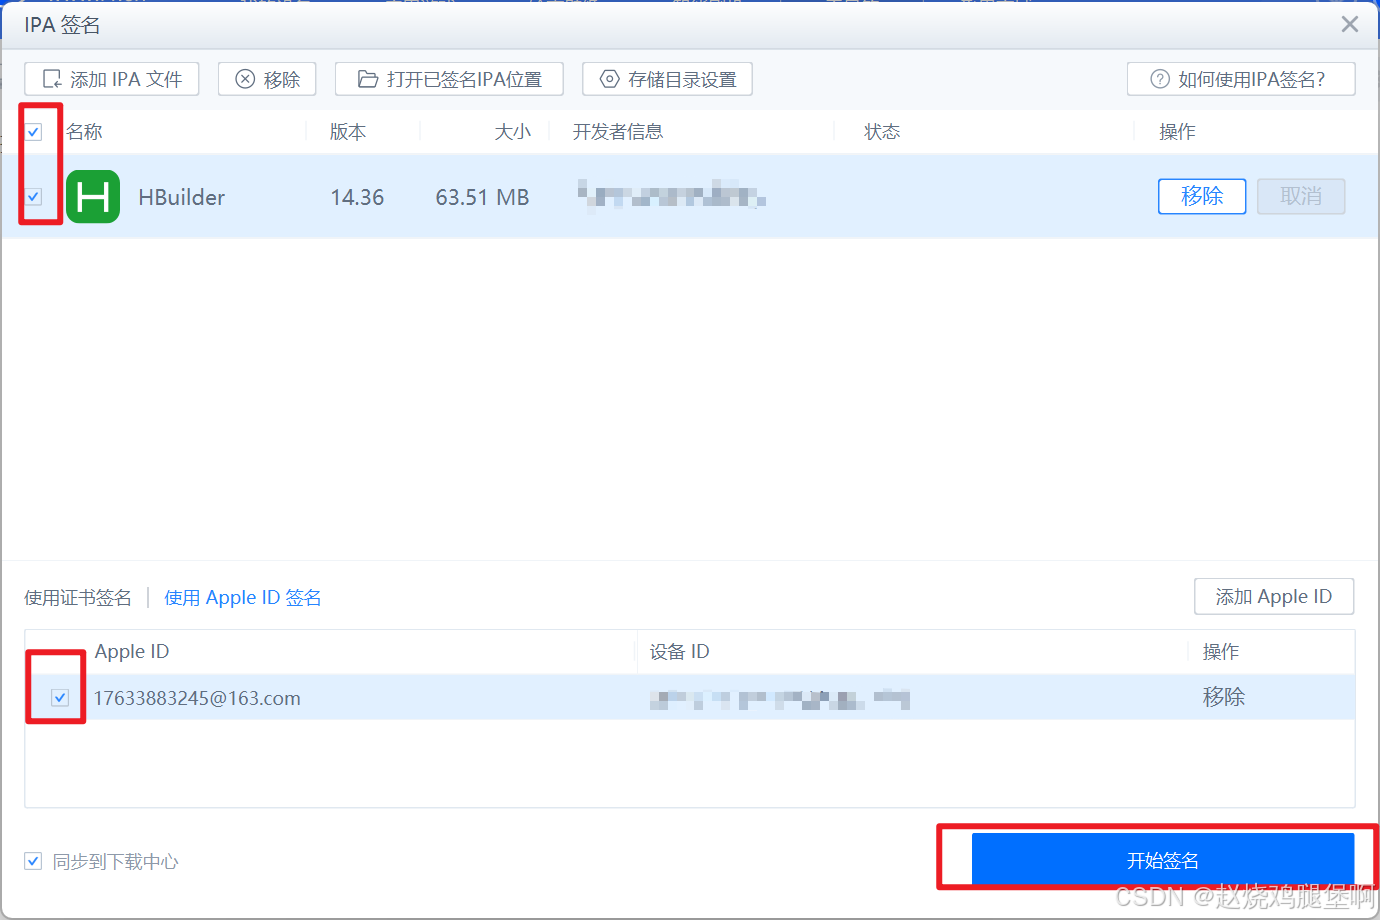The width and height of the screenshot is (1380, 920).
Task: Uncheck the HBuilder row checkbox
Action: (35, 197)
